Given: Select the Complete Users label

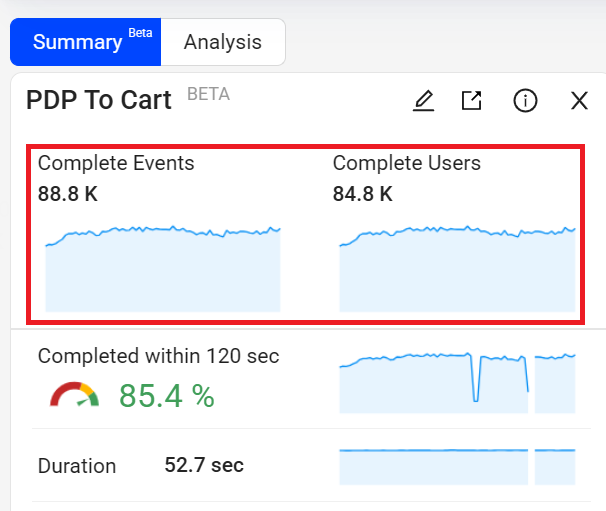Looking at the screenshot, I should 407,163.
